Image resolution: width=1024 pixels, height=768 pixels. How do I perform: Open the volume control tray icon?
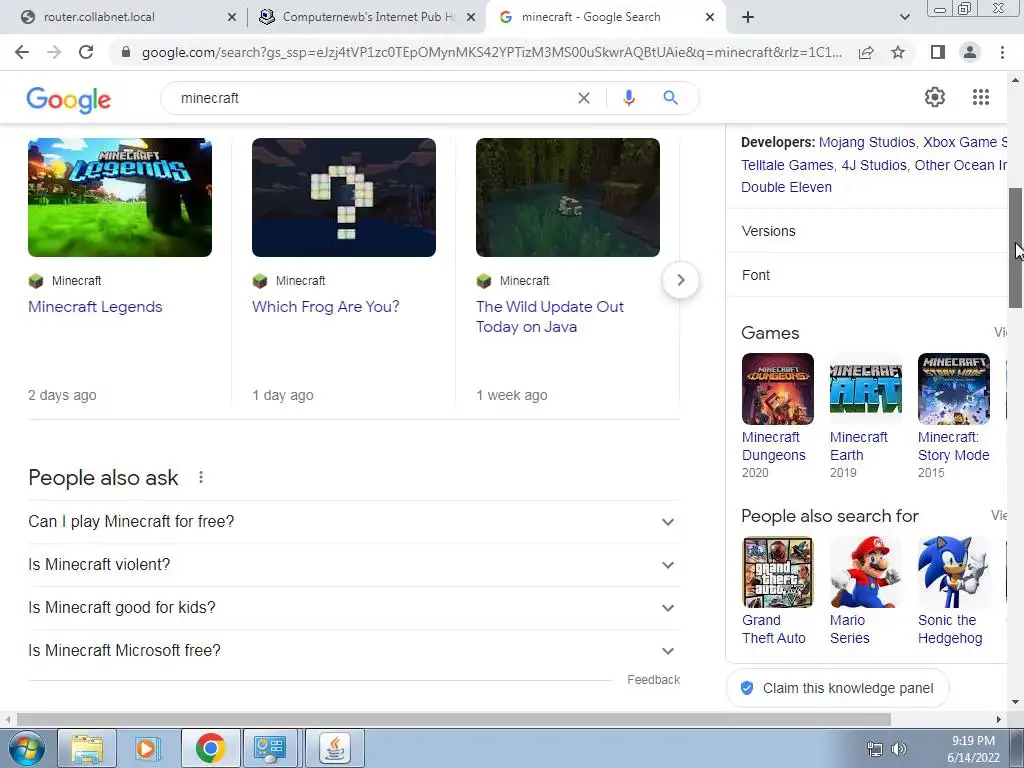[899, 749]
